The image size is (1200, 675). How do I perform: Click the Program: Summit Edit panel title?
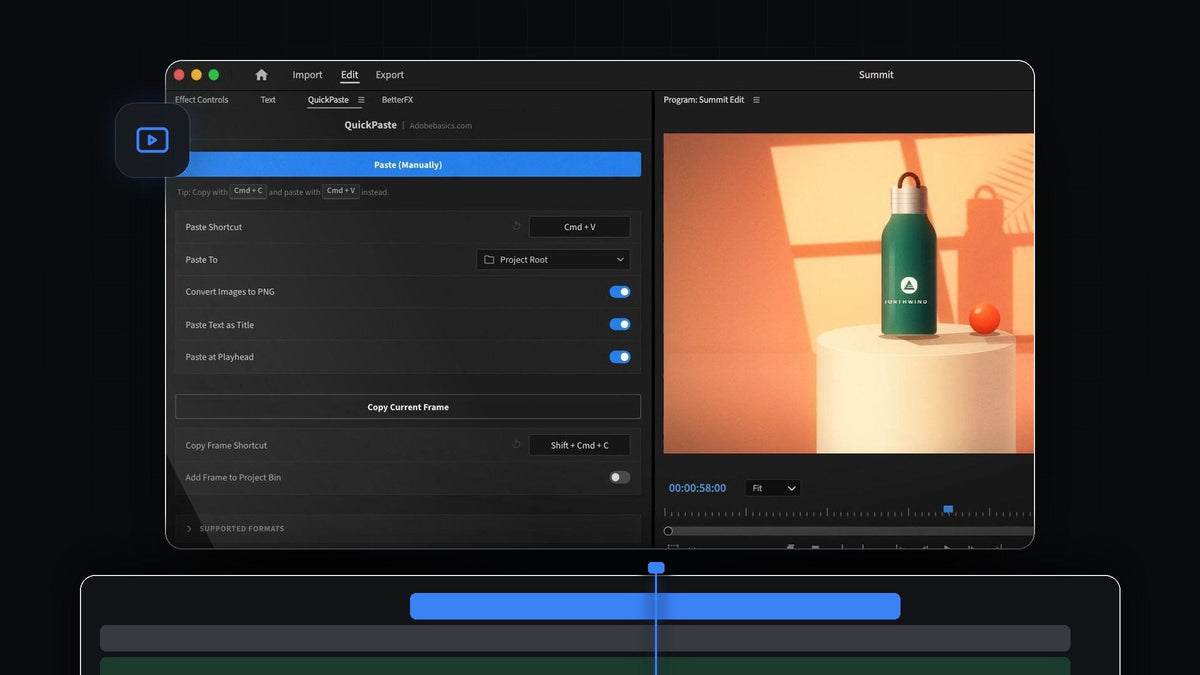pos(704,100)
